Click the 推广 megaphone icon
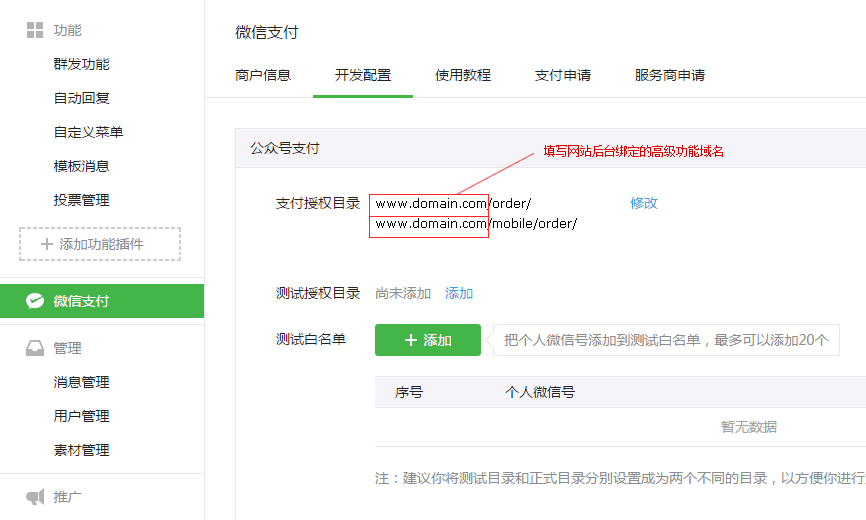Viewport: 866px width, 520px height. coord(35,497)
